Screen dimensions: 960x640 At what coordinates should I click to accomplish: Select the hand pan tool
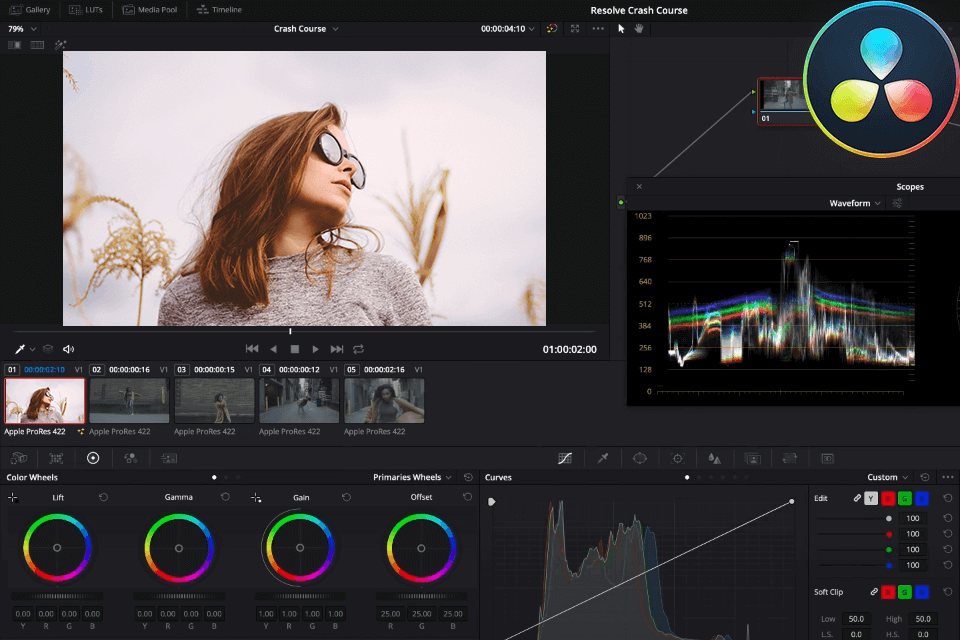639,29
